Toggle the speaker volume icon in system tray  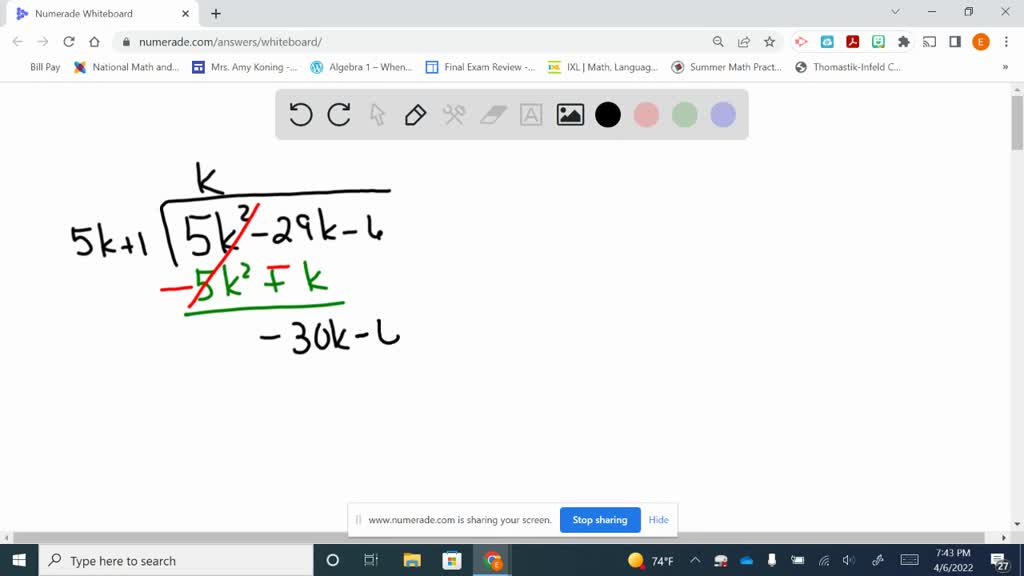pos(849,560)
